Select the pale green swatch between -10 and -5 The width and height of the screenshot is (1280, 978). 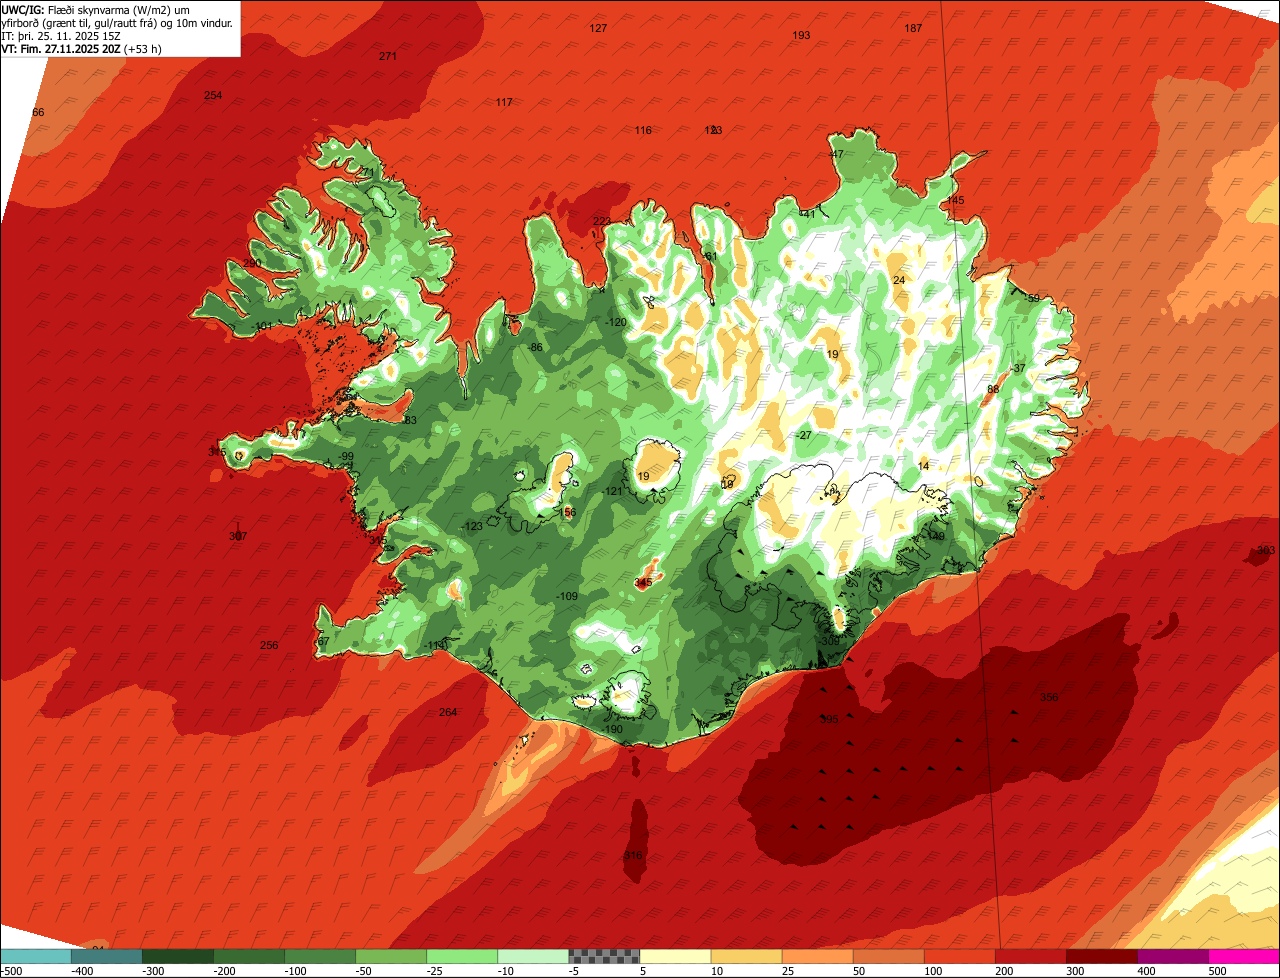[533, 956]
